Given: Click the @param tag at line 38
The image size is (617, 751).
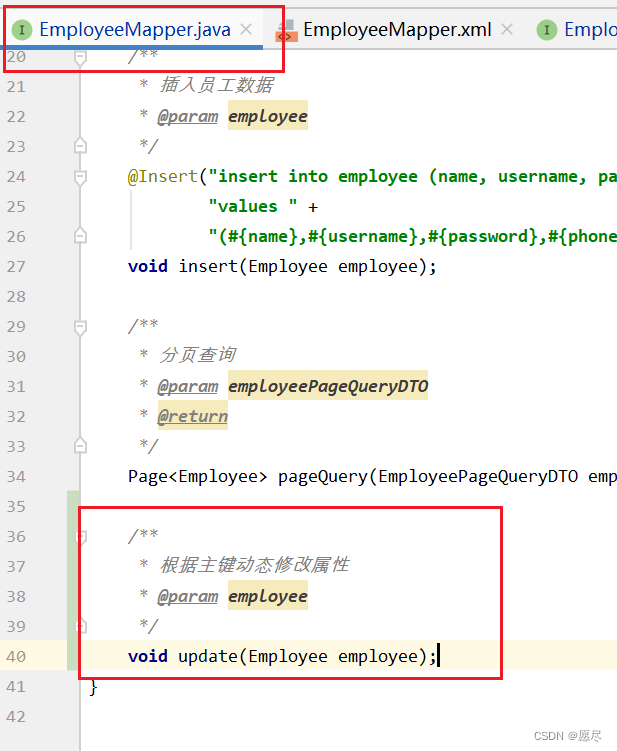Looking at the screenshot, I should tap(188, 597).
